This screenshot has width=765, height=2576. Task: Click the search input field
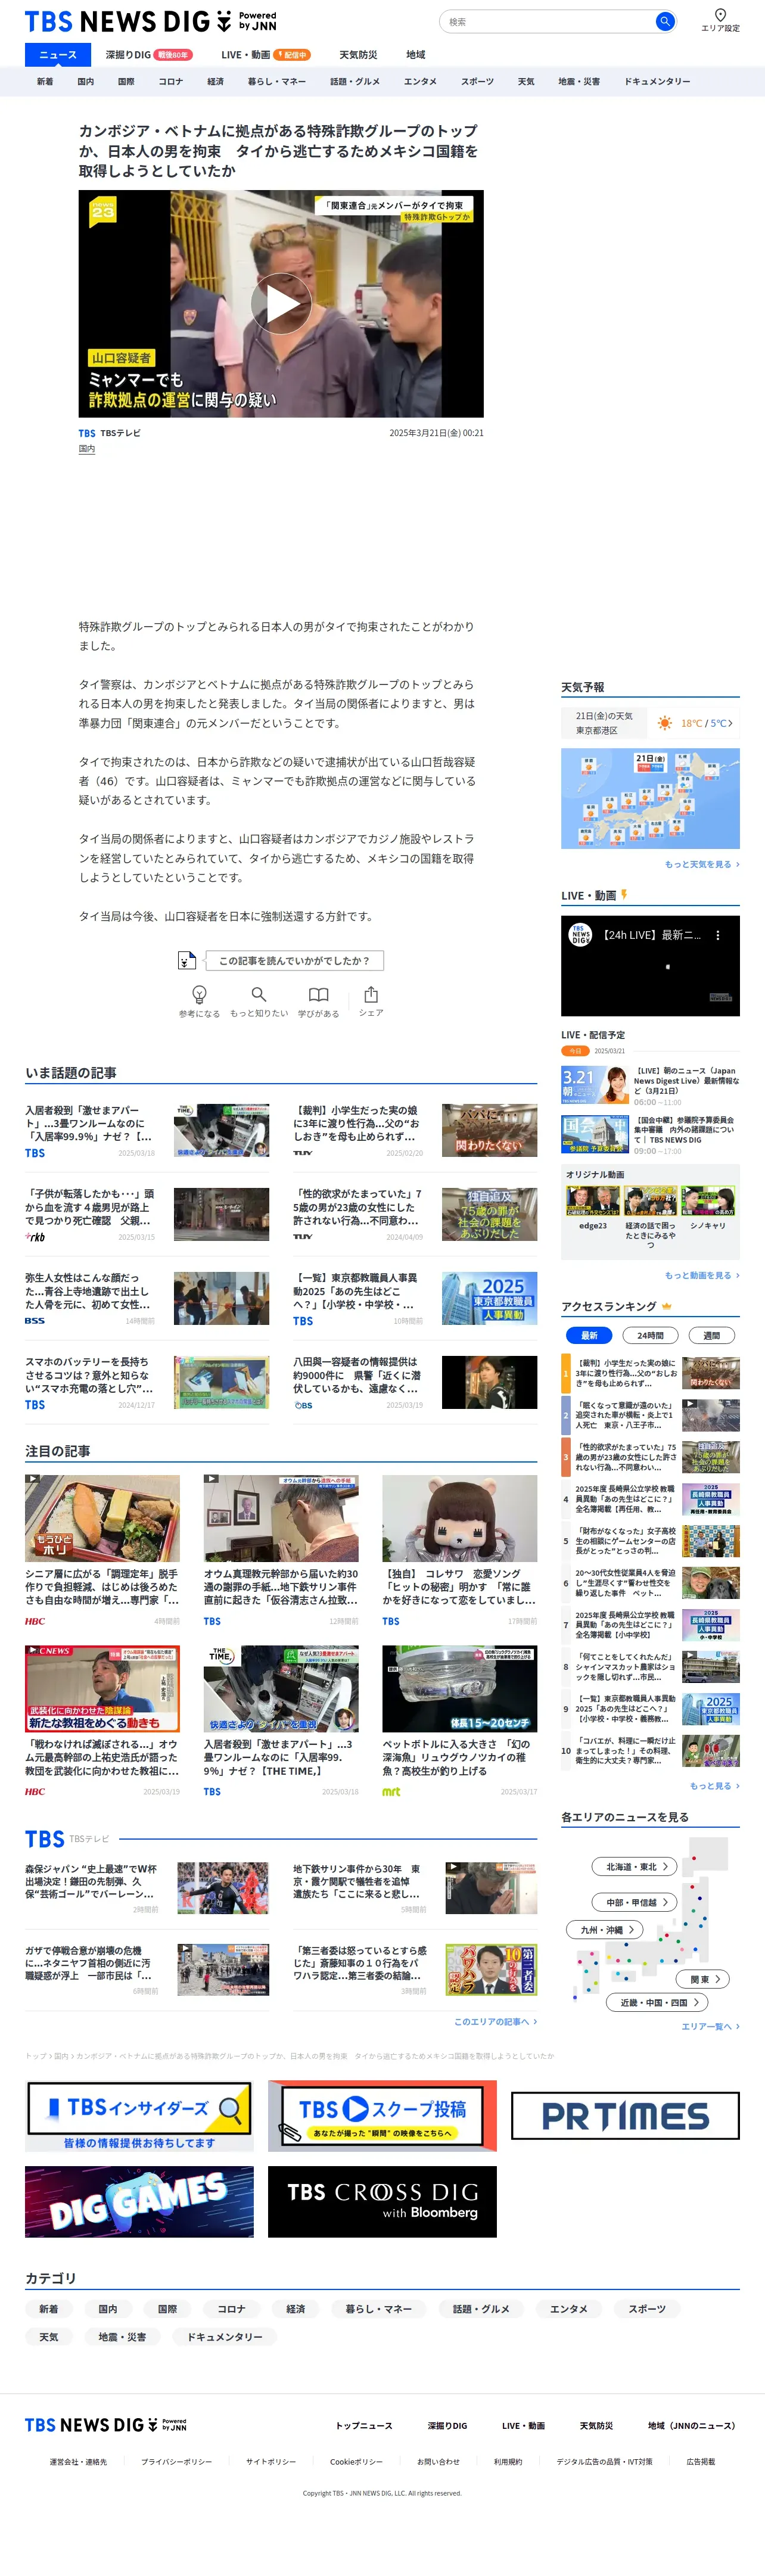tap(548, 21)
